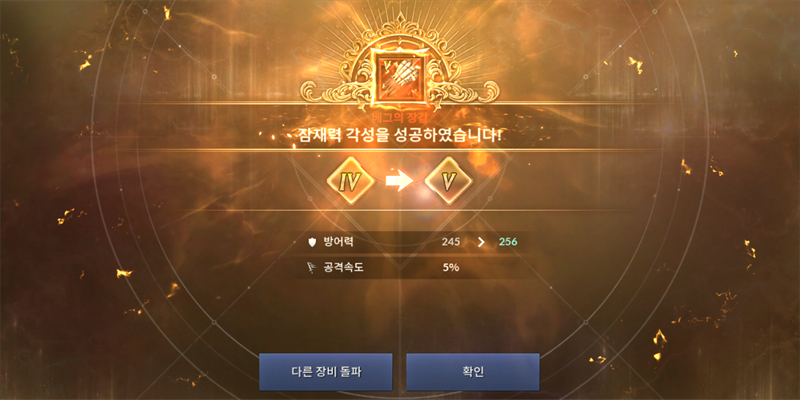Click the golden scroll ornament right of item
800x400 pixels.
[x=463, y=89]
